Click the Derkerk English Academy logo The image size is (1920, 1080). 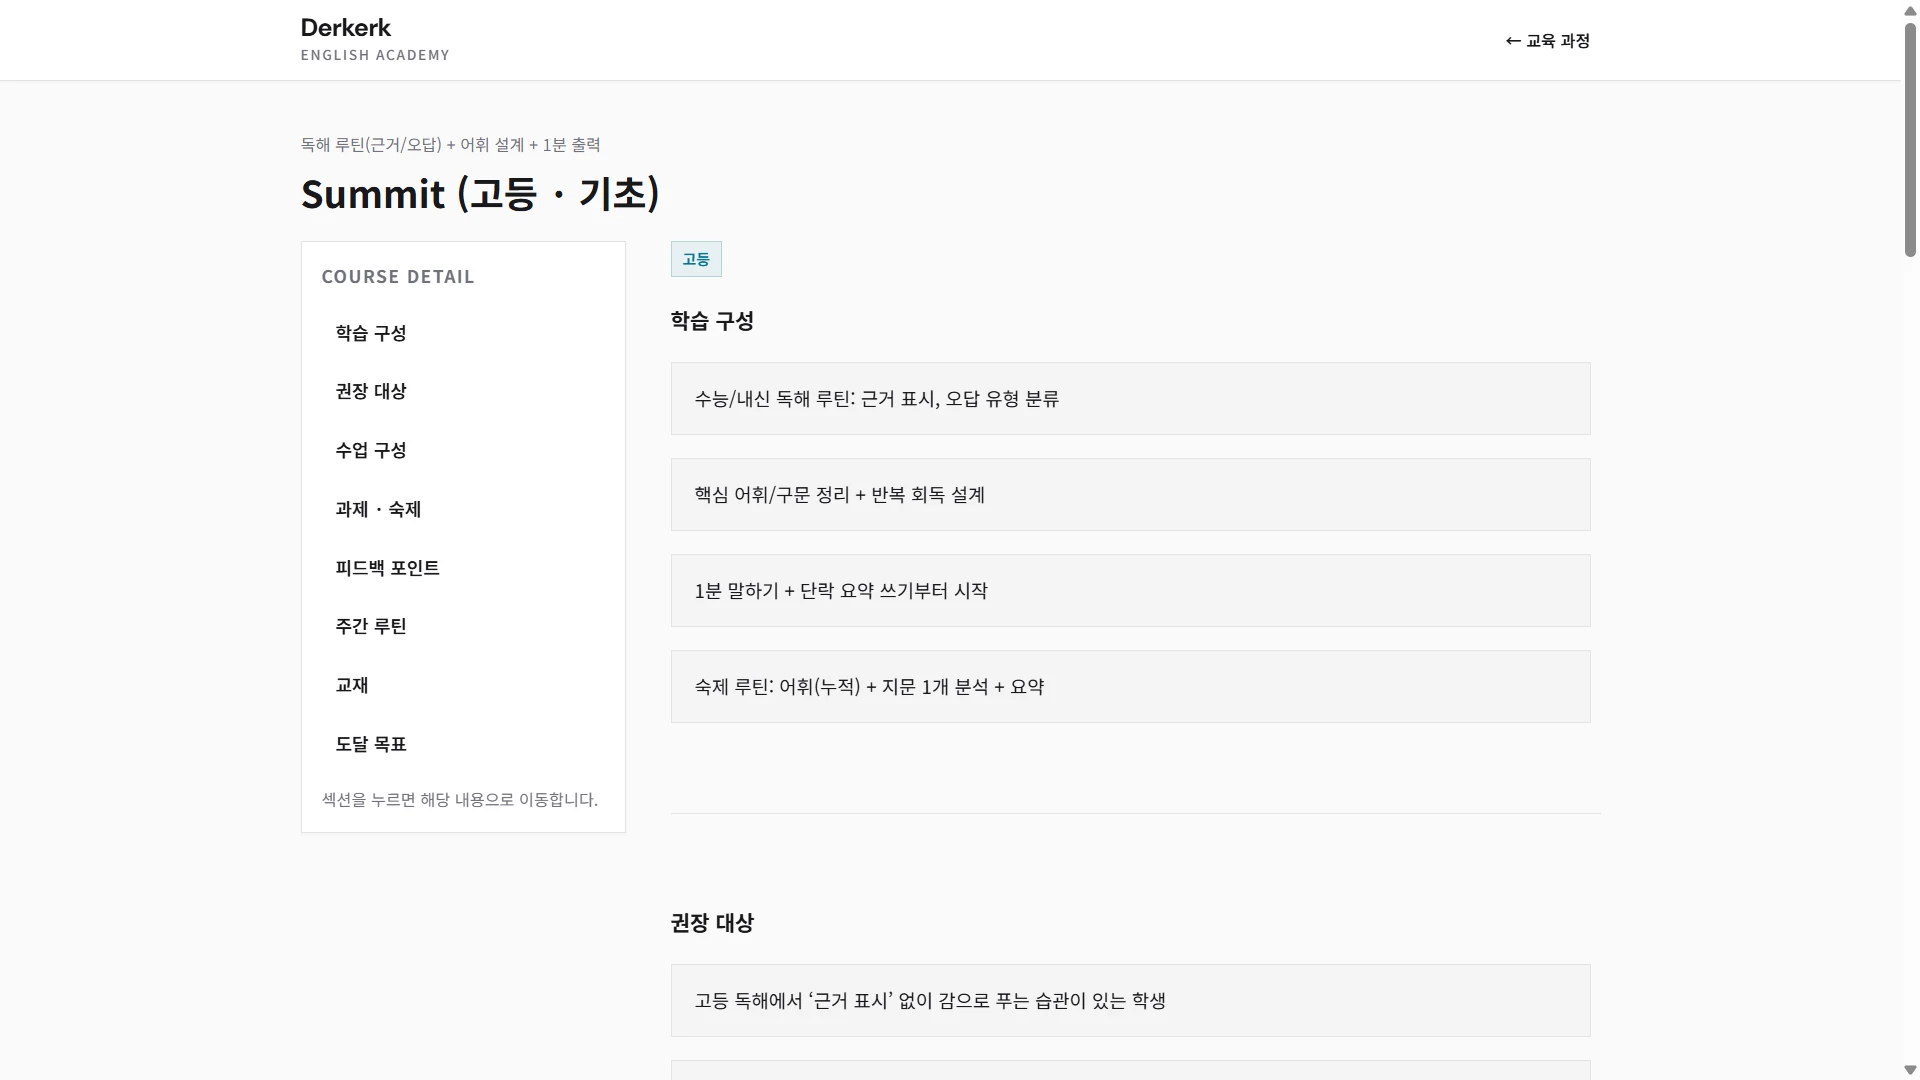click(x=375, y=38)
